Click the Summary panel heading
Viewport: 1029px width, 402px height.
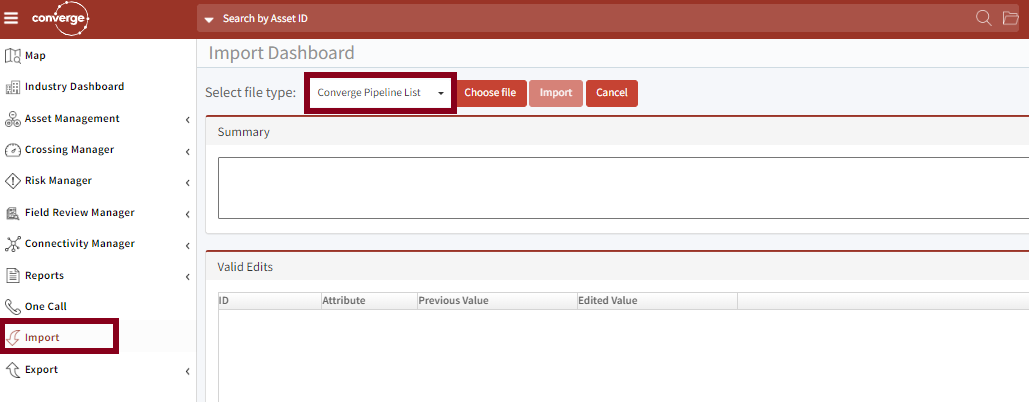pos(243,132)
